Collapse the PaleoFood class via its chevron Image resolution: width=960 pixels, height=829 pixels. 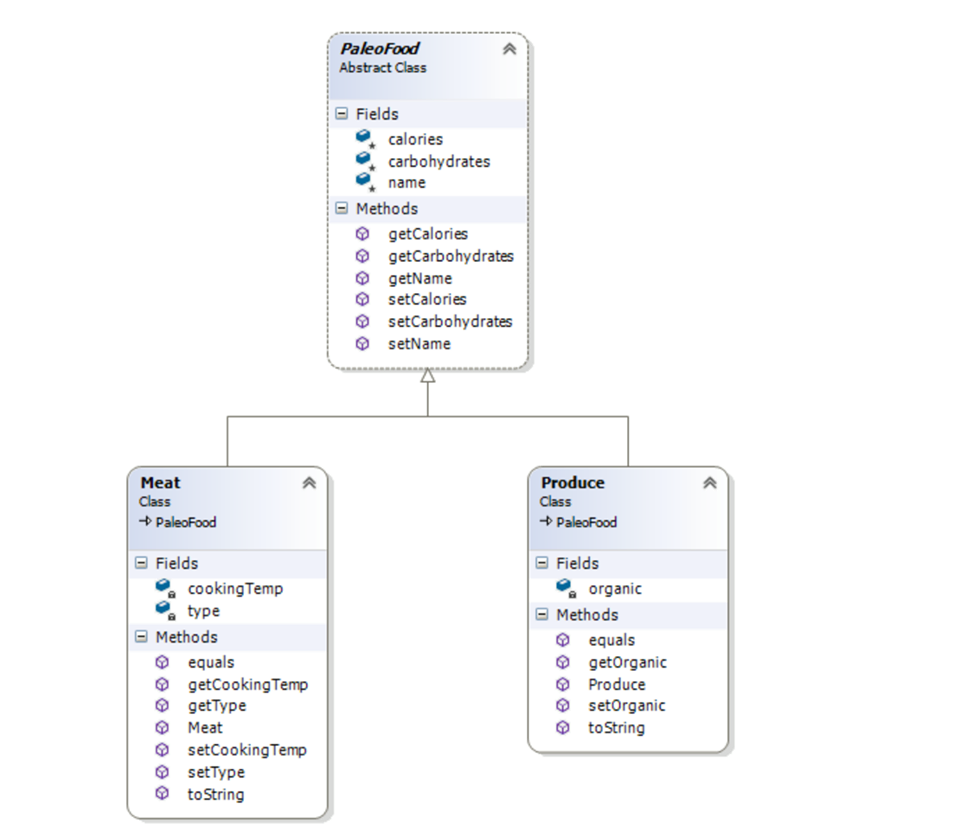[x=509, y=47]
